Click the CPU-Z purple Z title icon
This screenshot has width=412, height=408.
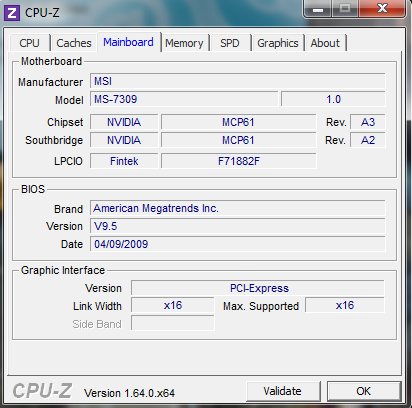(12, 13)
